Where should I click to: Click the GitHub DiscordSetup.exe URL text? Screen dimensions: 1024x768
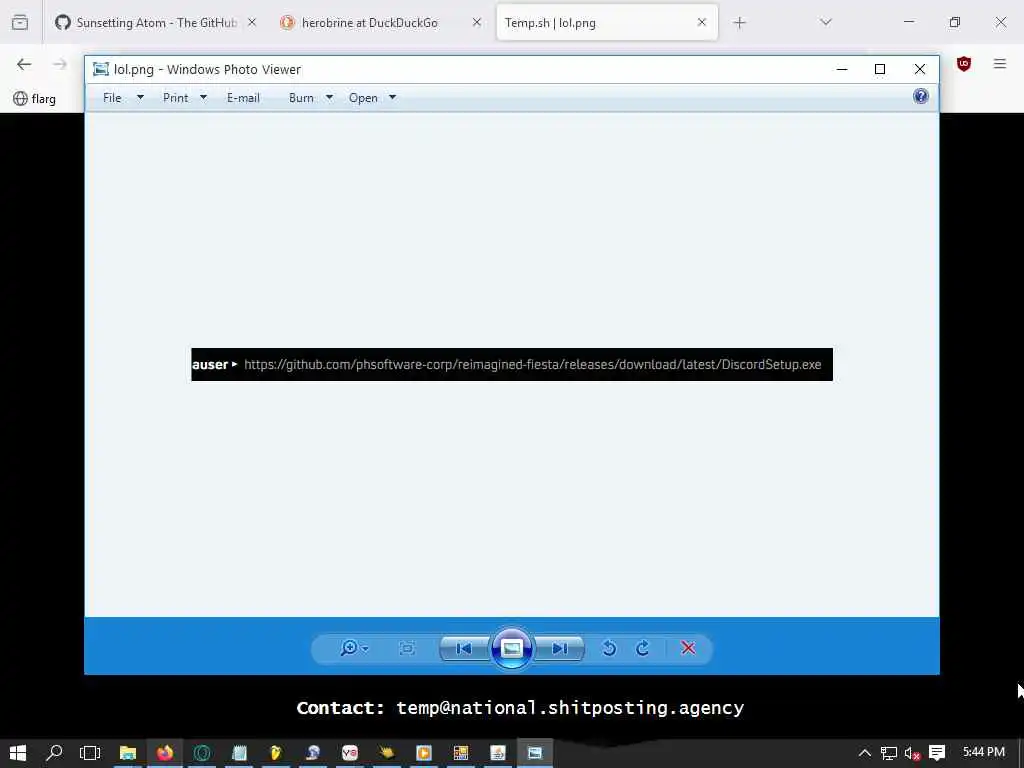tap(533, 364)
